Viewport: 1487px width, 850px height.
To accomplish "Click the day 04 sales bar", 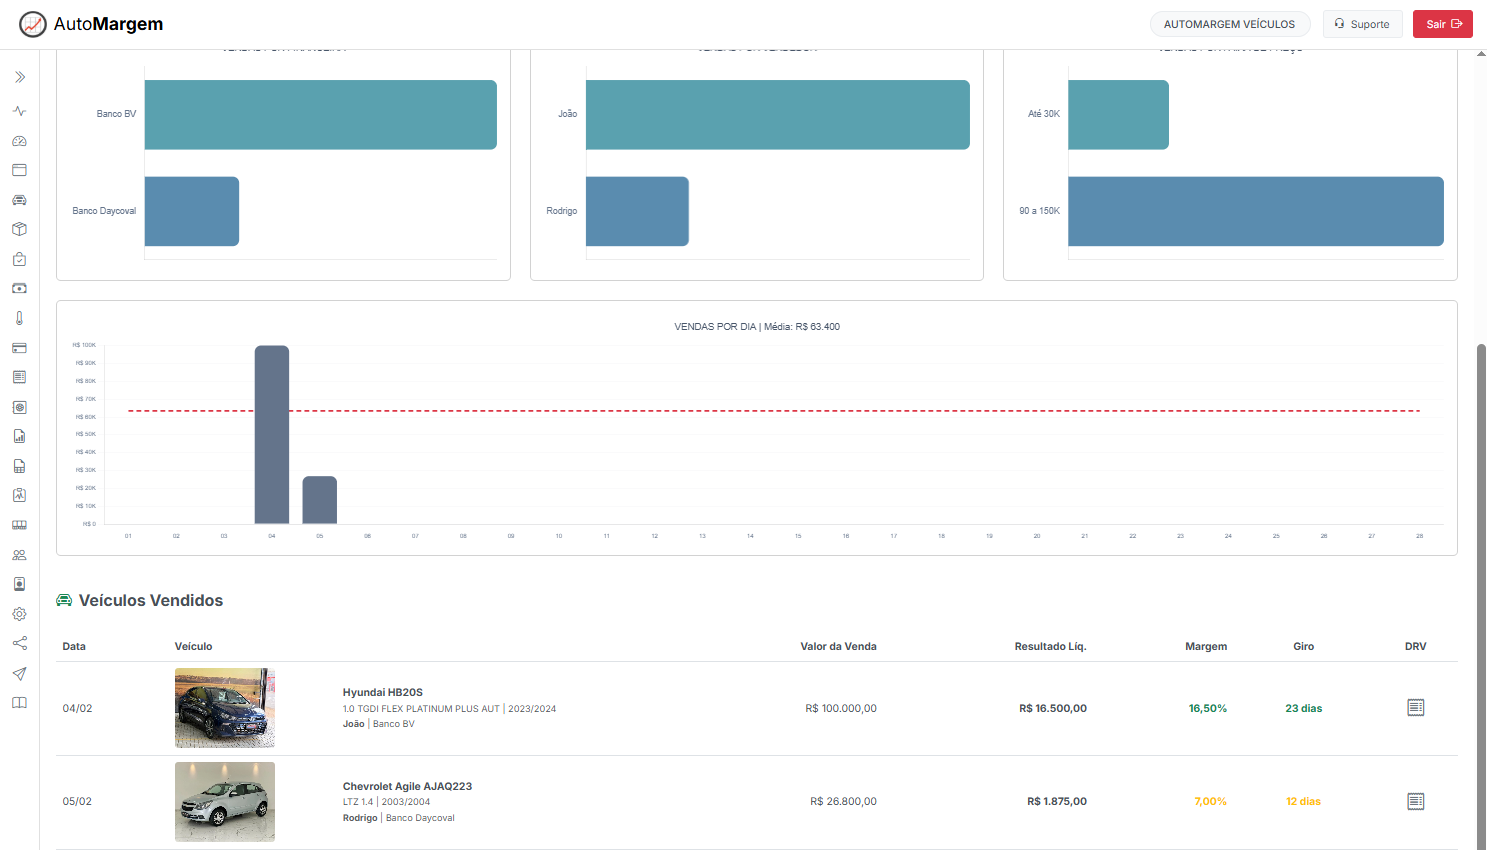I will click(x=272, y=435).
